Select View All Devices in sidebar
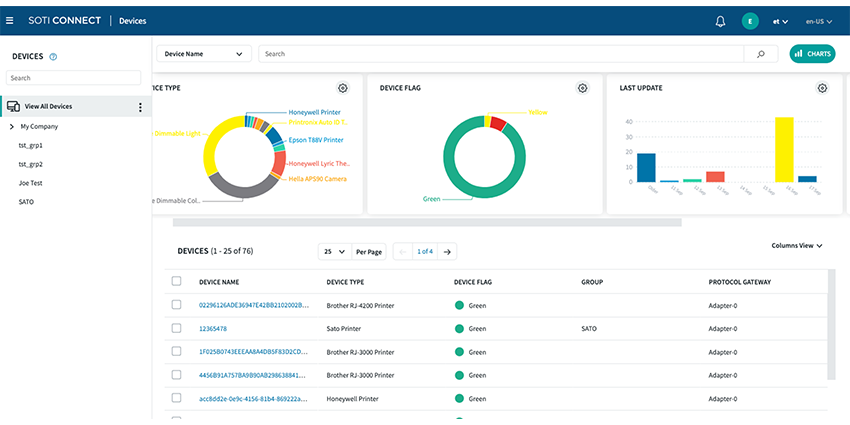The height and width of the screenshot is (425, 850). tap(76, 107)
